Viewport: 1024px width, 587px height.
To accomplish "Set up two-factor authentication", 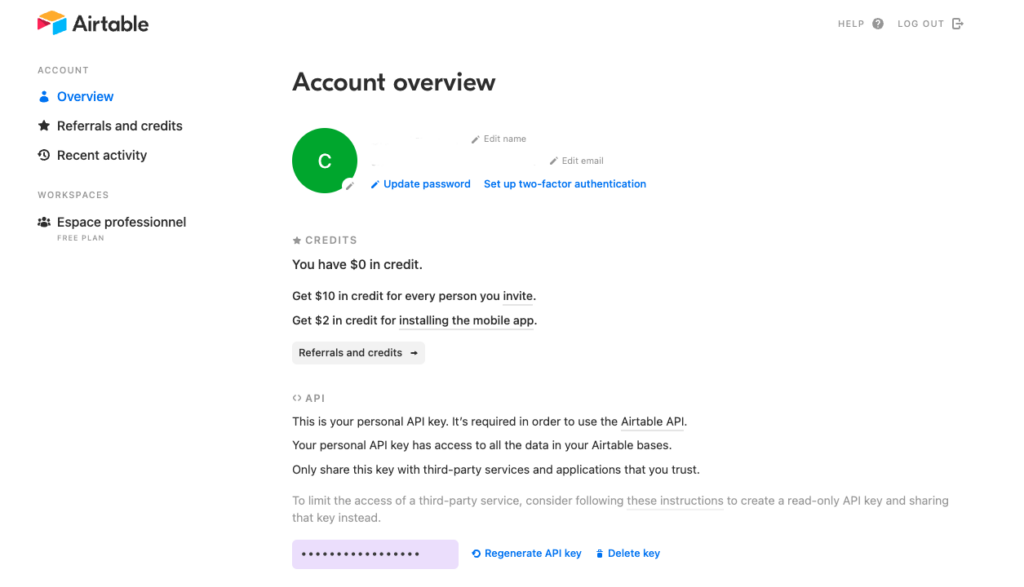I will (x=565, y=184).
